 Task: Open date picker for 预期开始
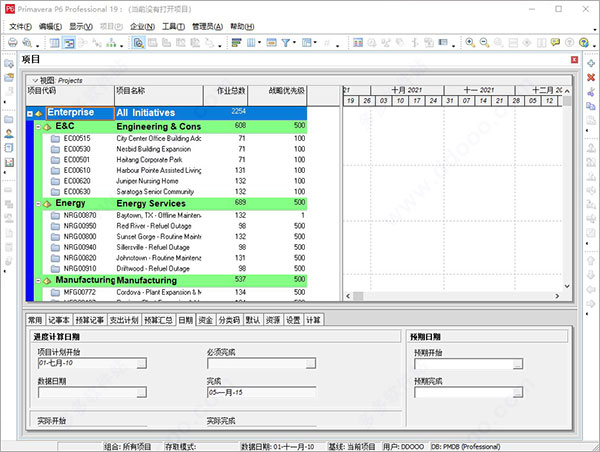click(518, 364)
